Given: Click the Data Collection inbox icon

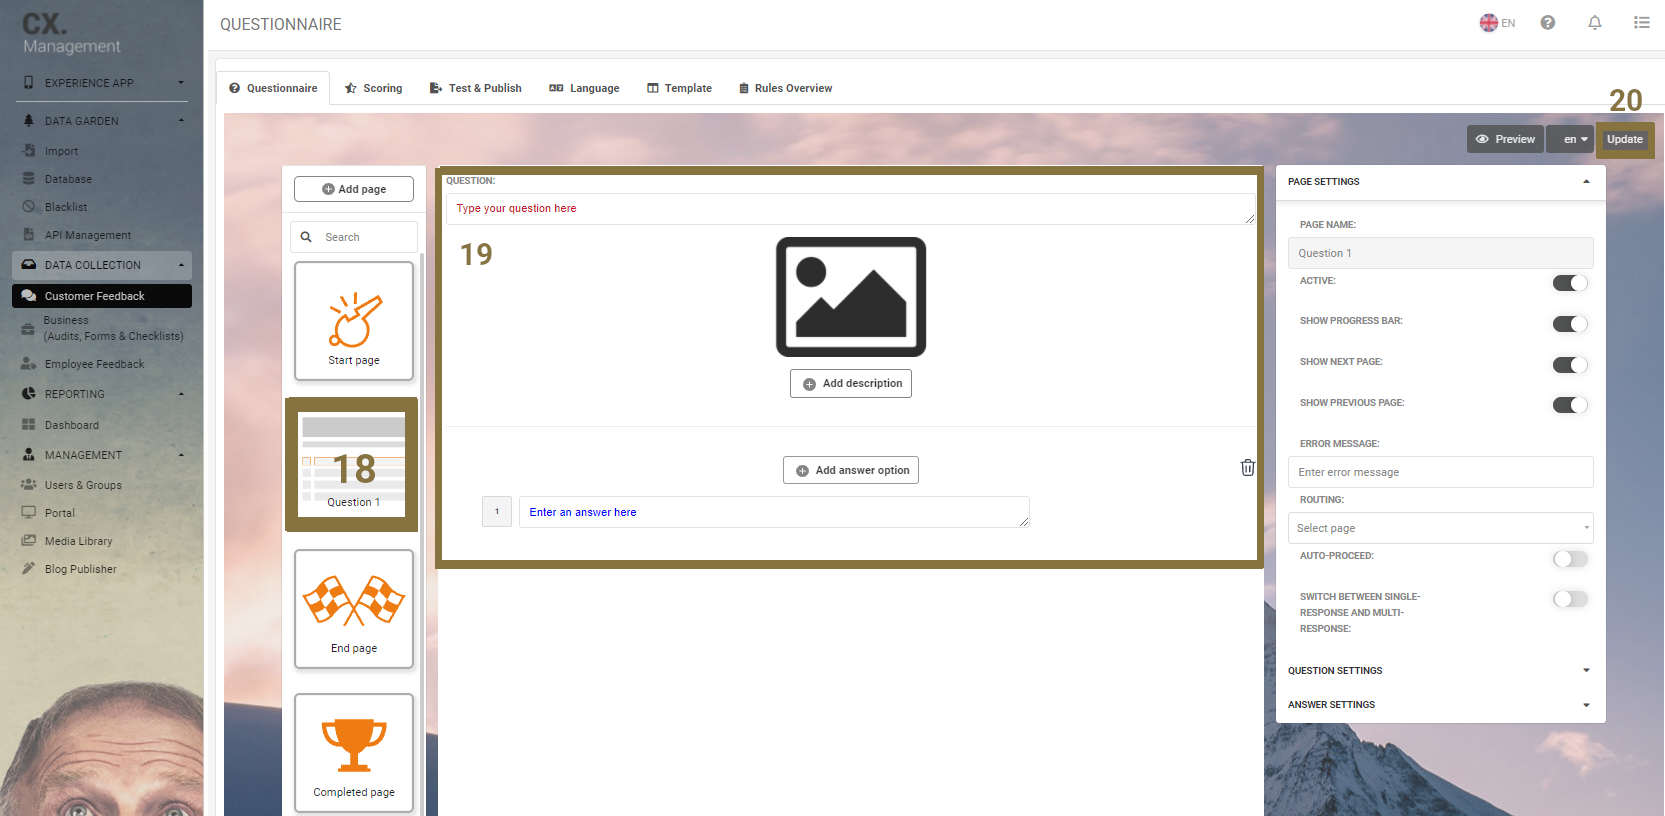Looking at the screenshot, I should (x=29, y=265).
